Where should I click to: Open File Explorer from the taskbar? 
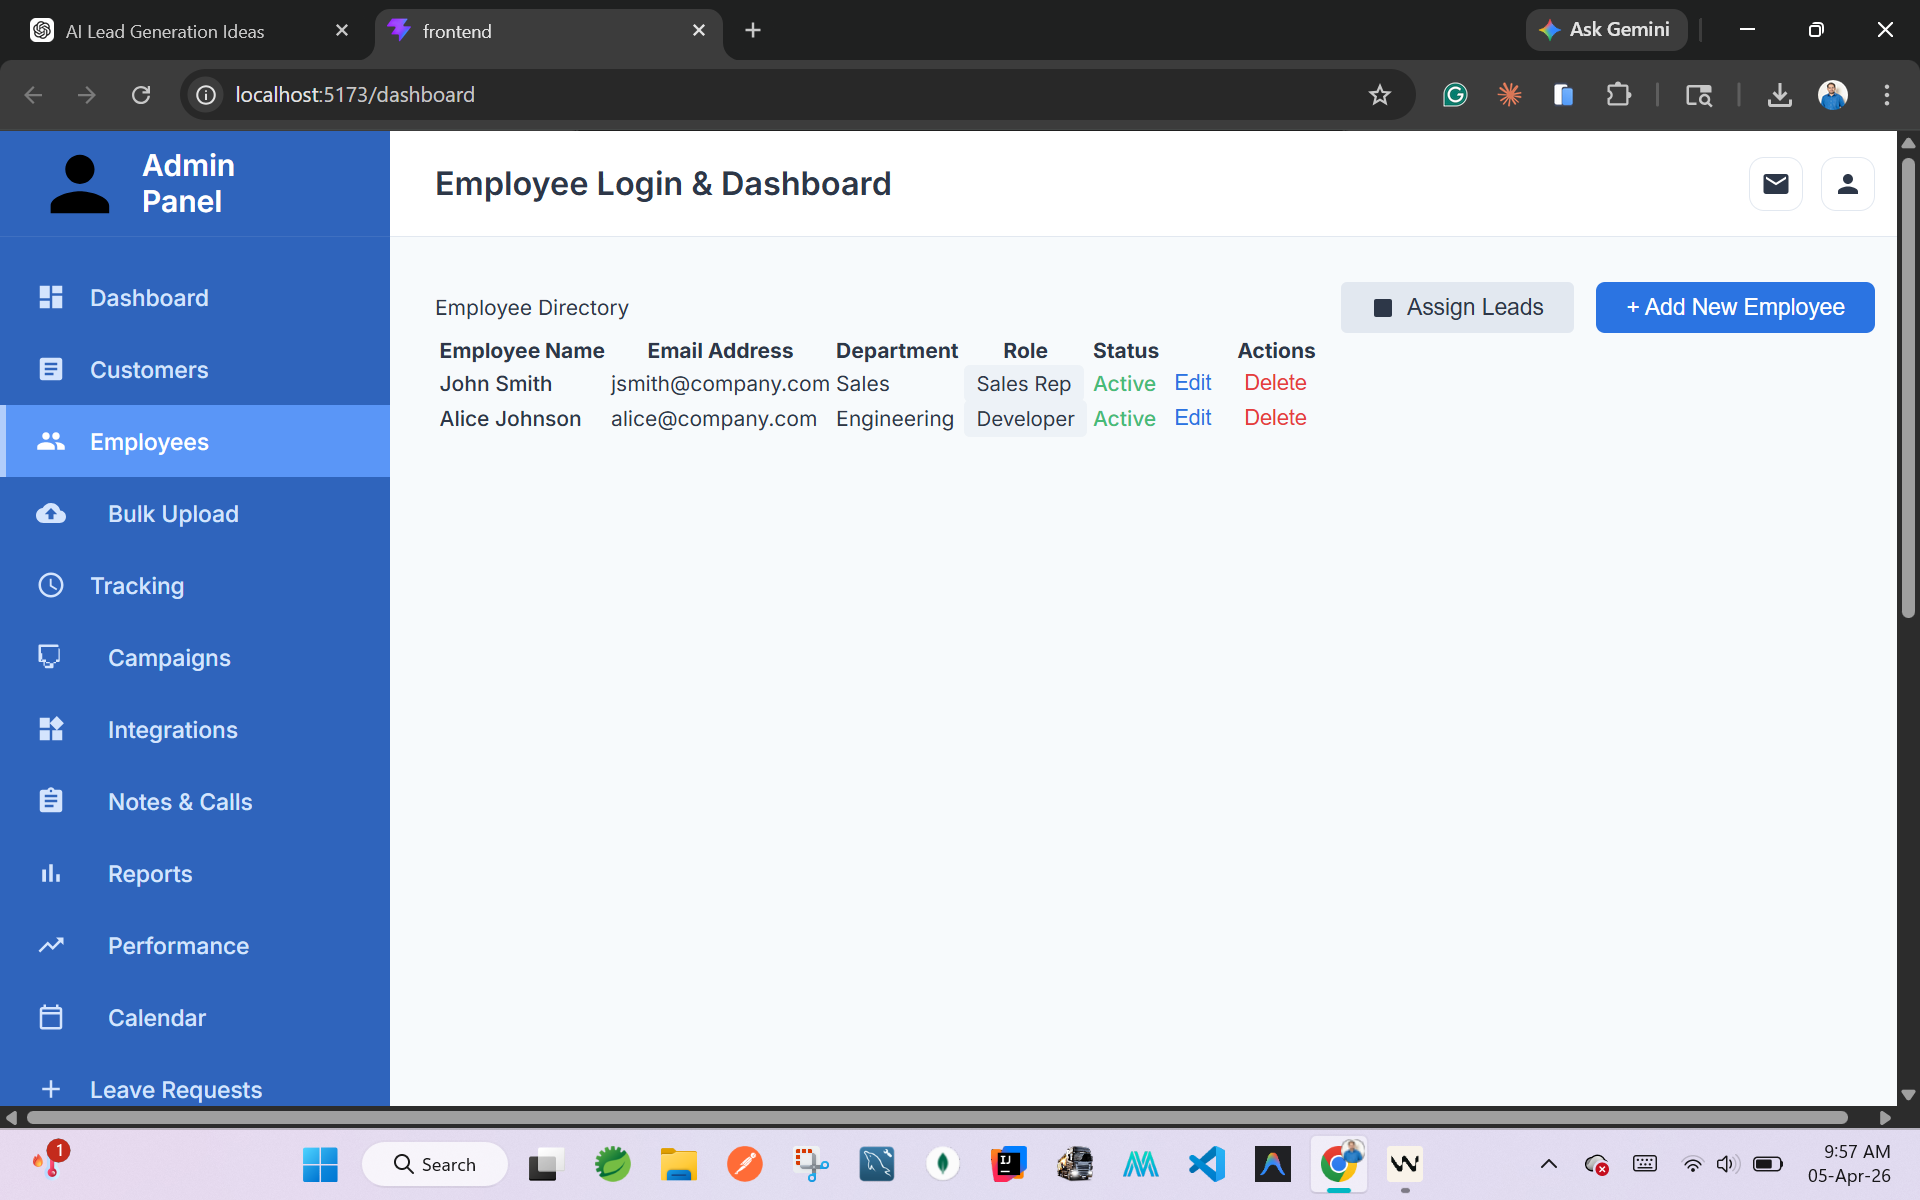click(x=678, y=1164)
